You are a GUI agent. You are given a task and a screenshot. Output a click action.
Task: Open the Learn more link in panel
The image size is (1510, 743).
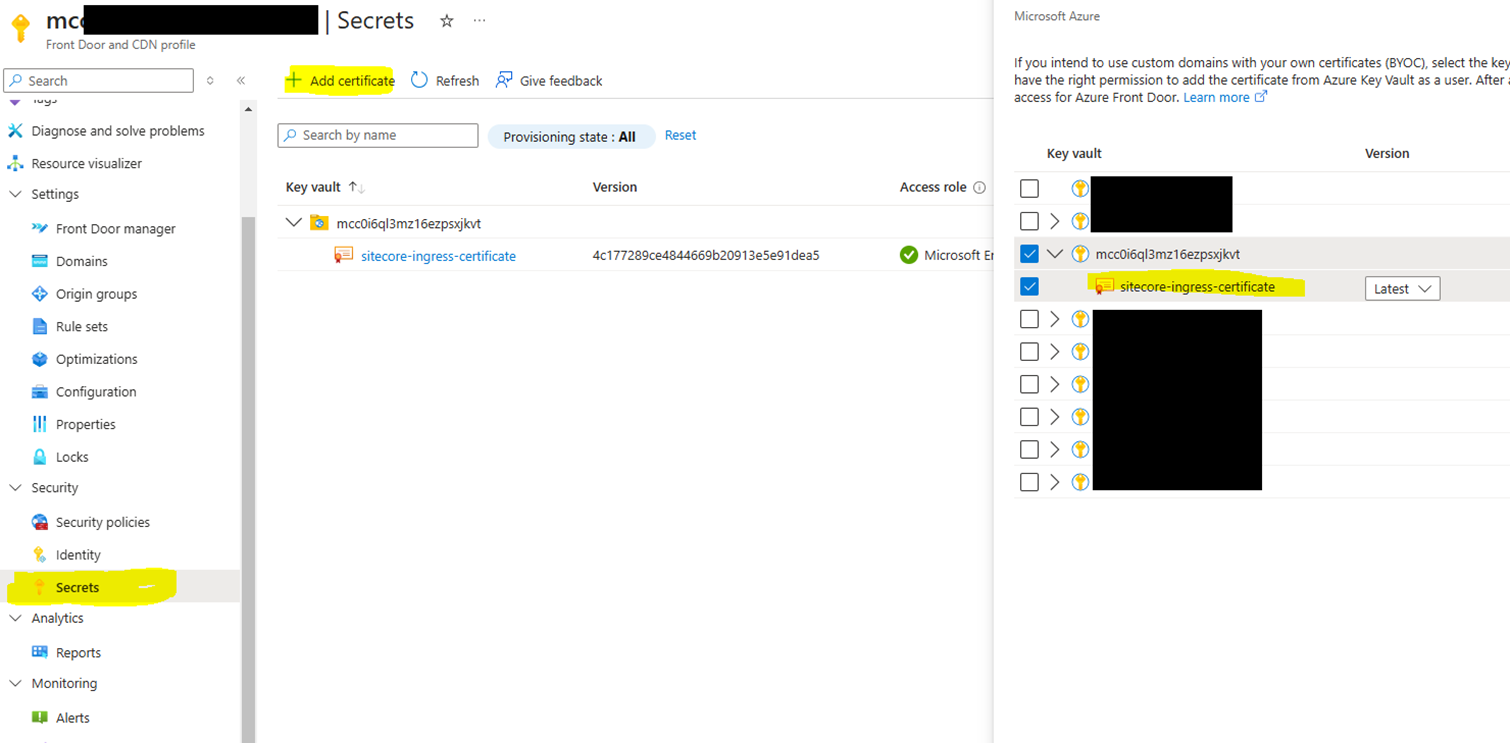pyautogui.click(x=1217, y=97)
